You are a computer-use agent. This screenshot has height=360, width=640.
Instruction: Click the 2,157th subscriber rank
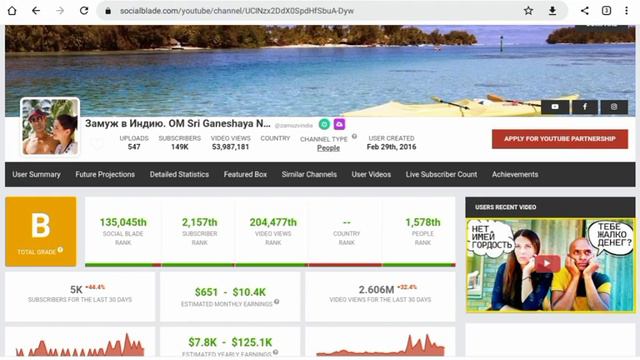pyautogui.click(x=200, y=222)
